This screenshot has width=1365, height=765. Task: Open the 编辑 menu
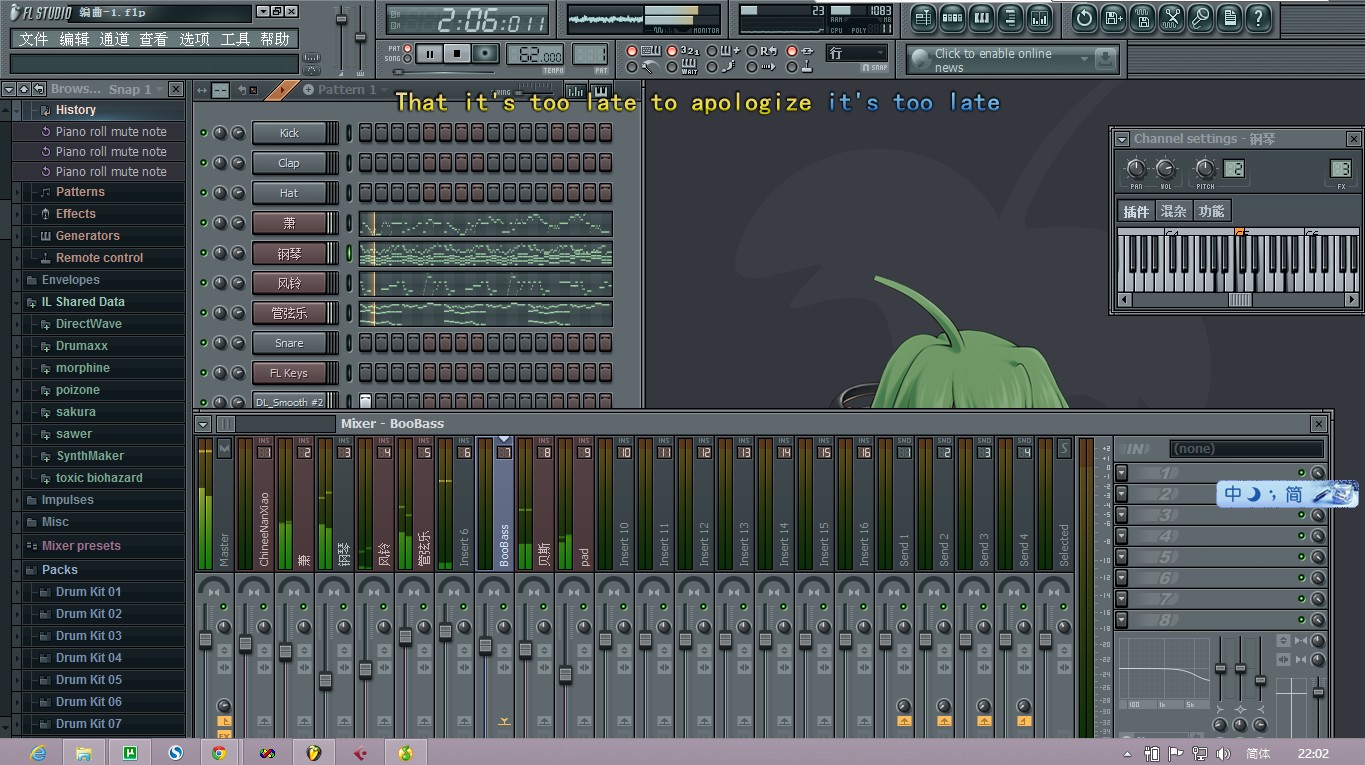coord(74,39)
